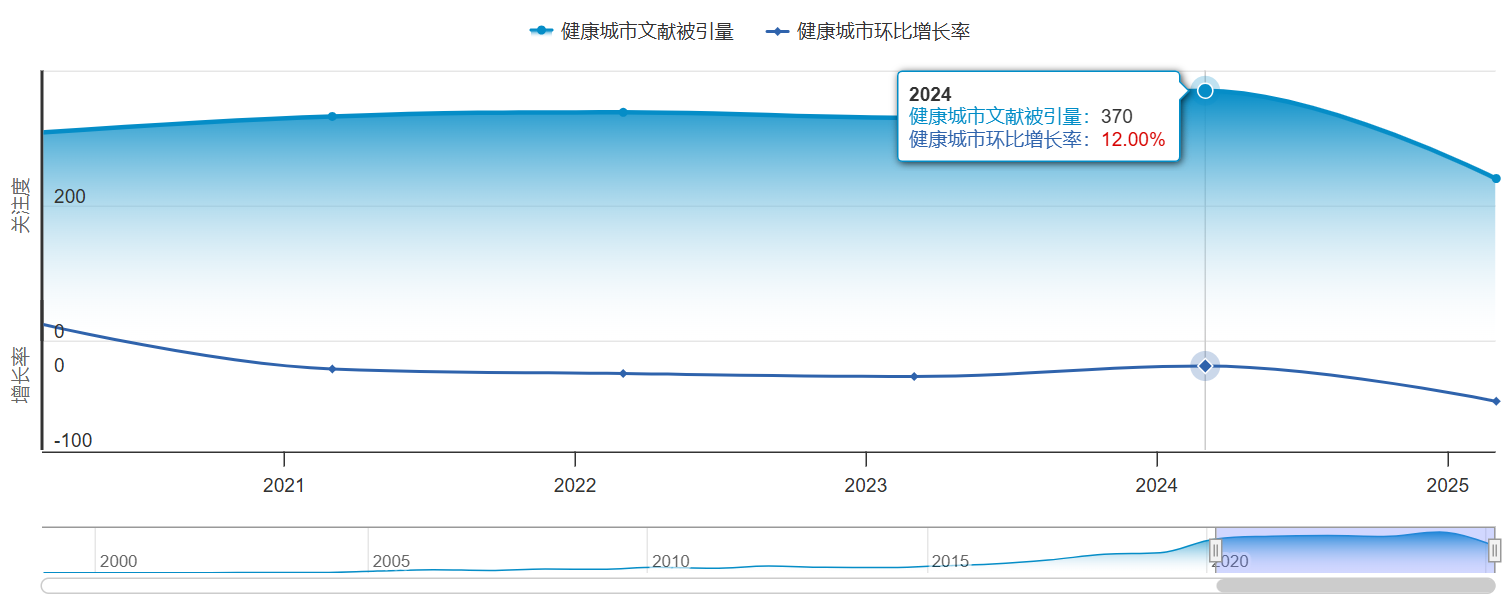Select the highlighted 2024 growth rate diamond marker

point(1205,366)
